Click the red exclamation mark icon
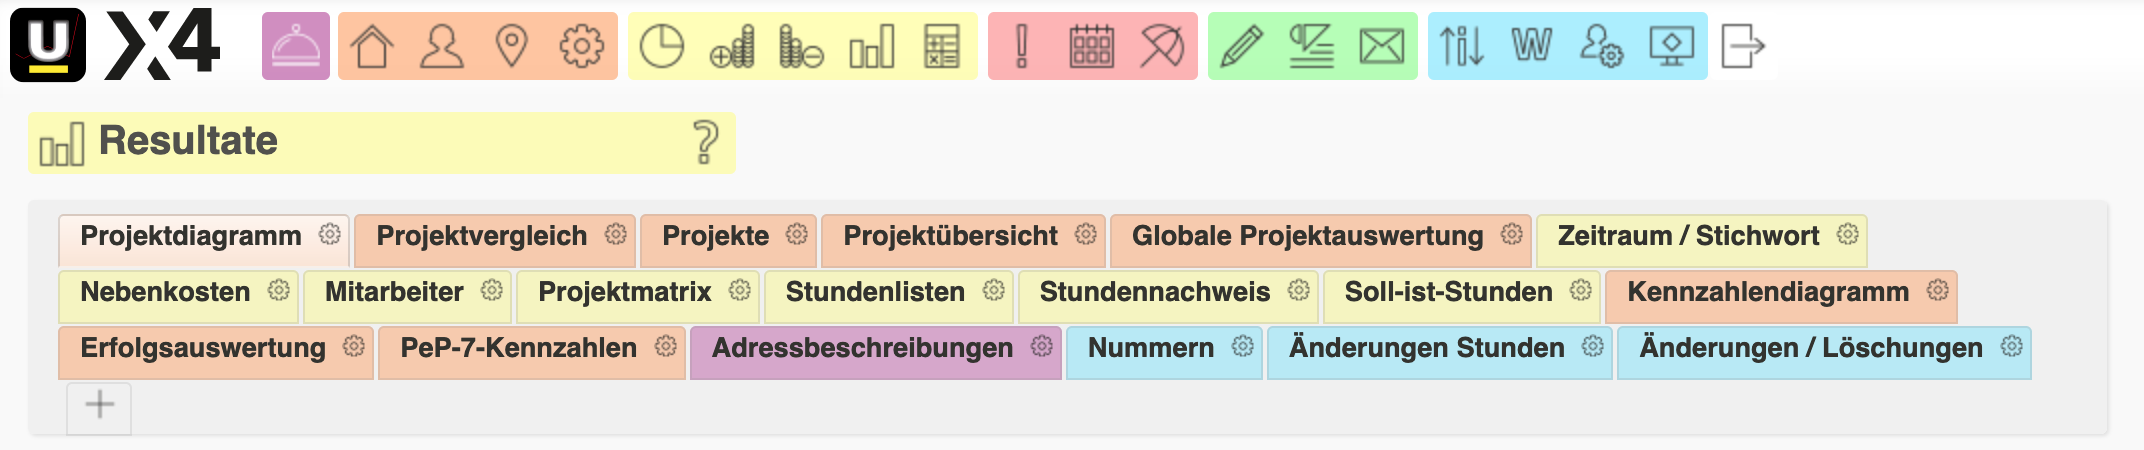Viewport: 2144px width, 450px height. point(1021,47)
